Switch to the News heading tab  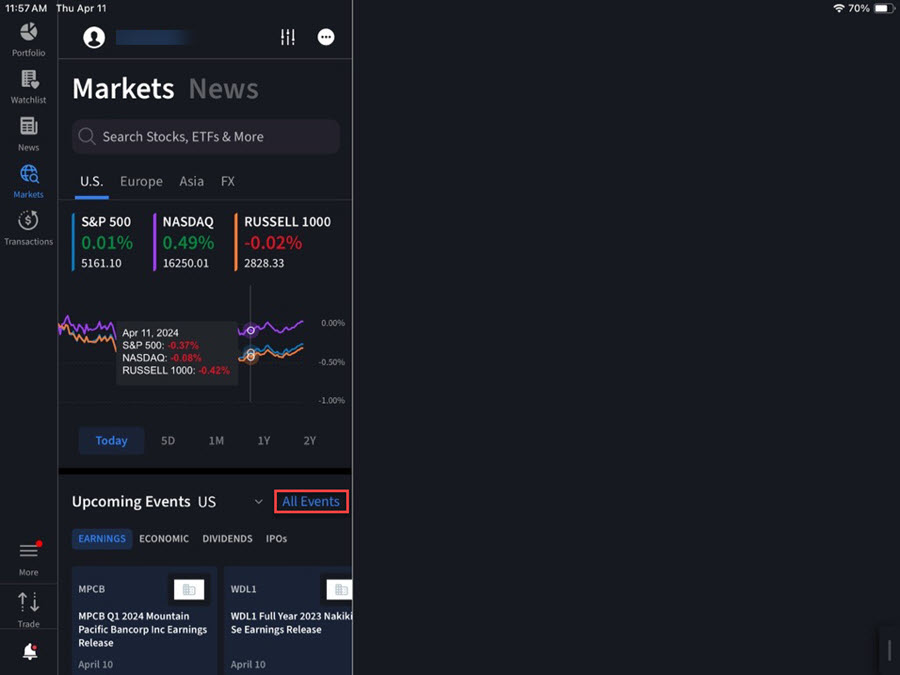[223, 89]
